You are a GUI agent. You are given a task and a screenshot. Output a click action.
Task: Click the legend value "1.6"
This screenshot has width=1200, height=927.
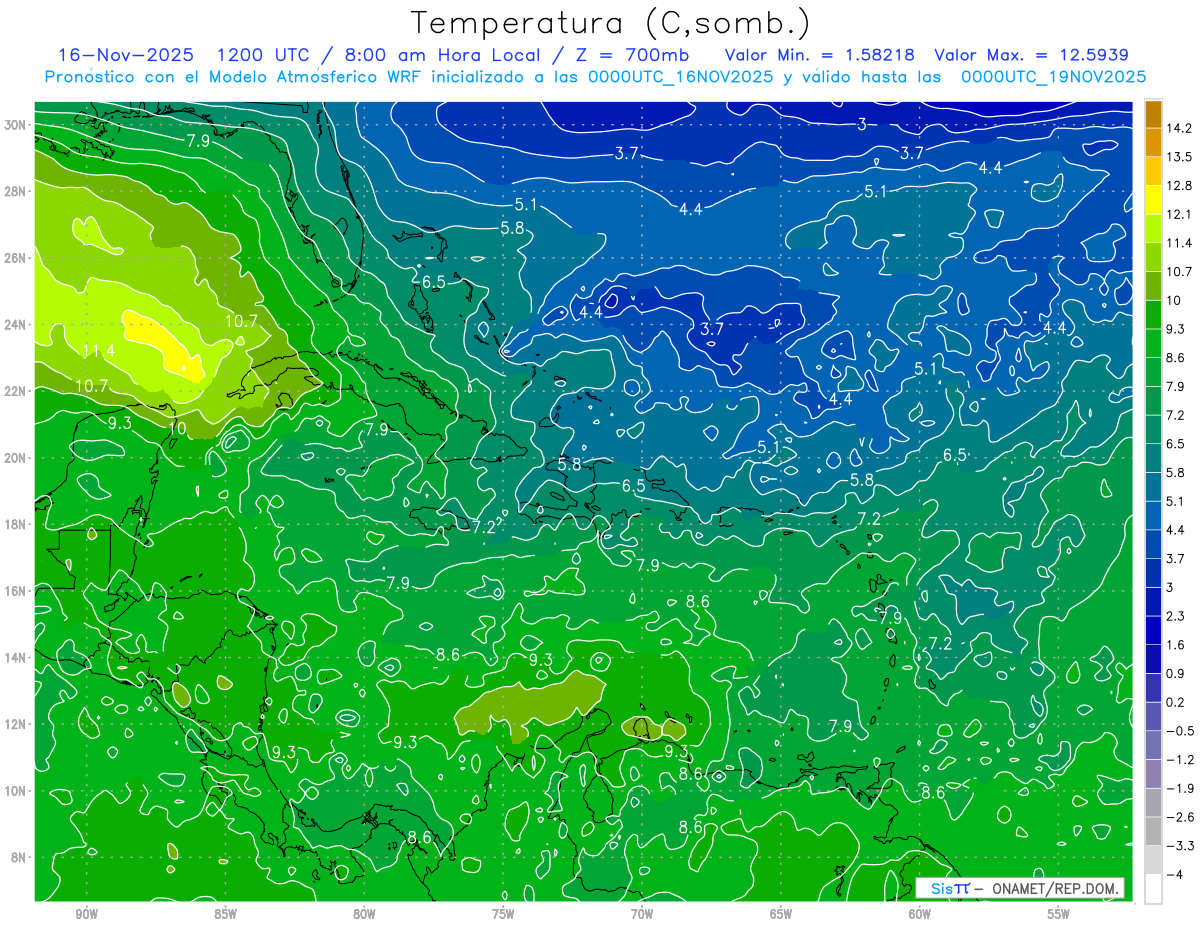click(1175, 645)
